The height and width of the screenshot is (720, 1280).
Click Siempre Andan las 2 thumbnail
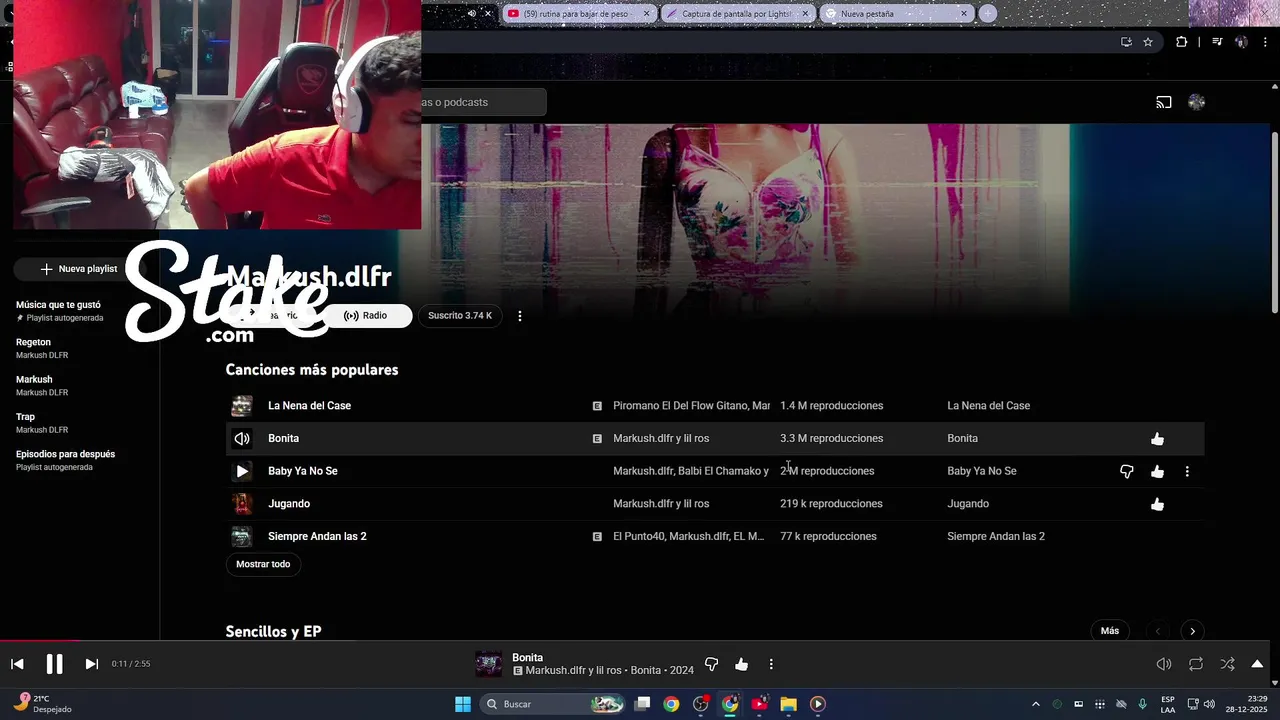[x=242, y=536]
